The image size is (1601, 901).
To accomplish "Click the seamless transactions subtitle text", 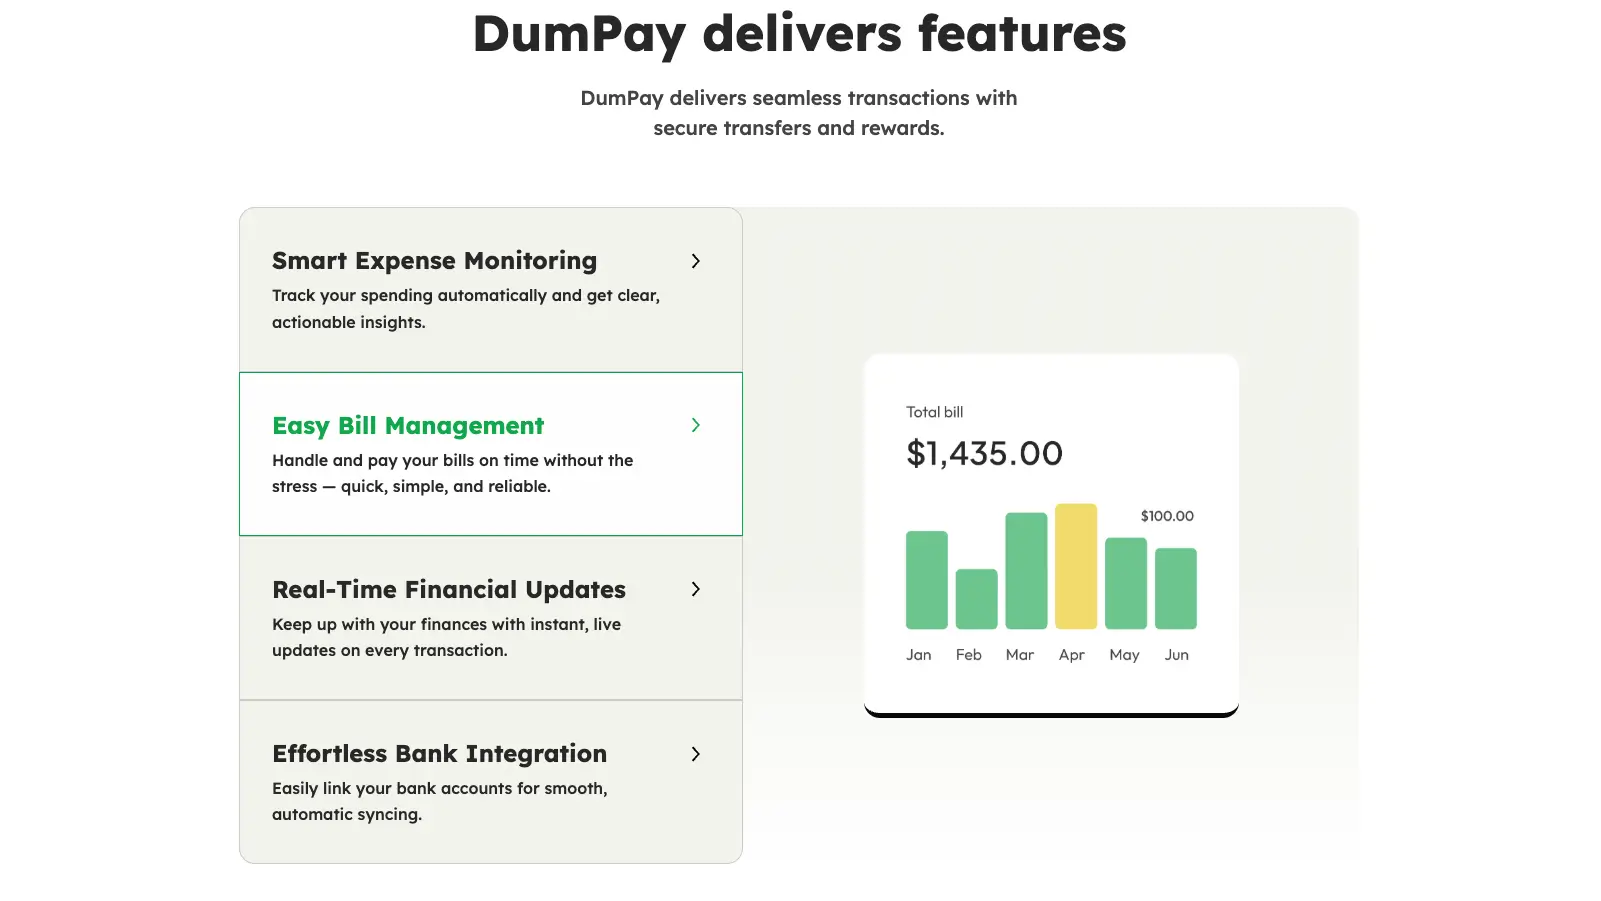I will [799, 113].
